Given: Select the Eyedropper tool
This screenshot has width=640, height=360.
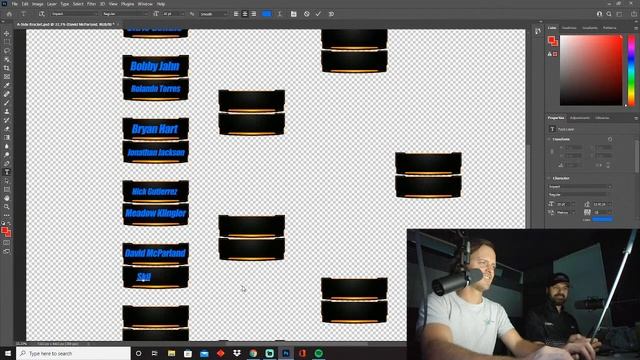Looking at the screenshot, I should [7, 85].
